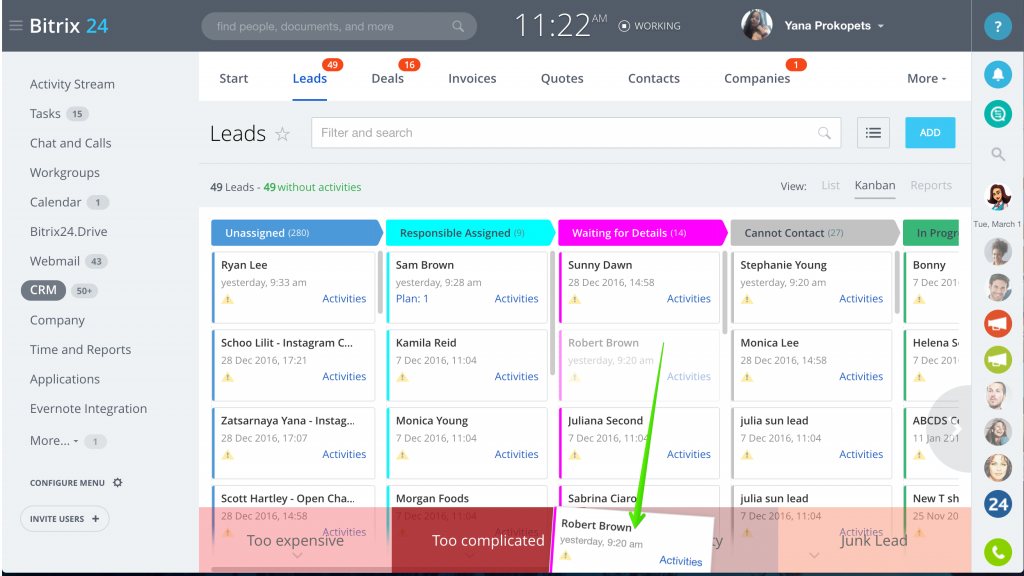Open the Invoices tab
1024x576 pixels.
472,78
